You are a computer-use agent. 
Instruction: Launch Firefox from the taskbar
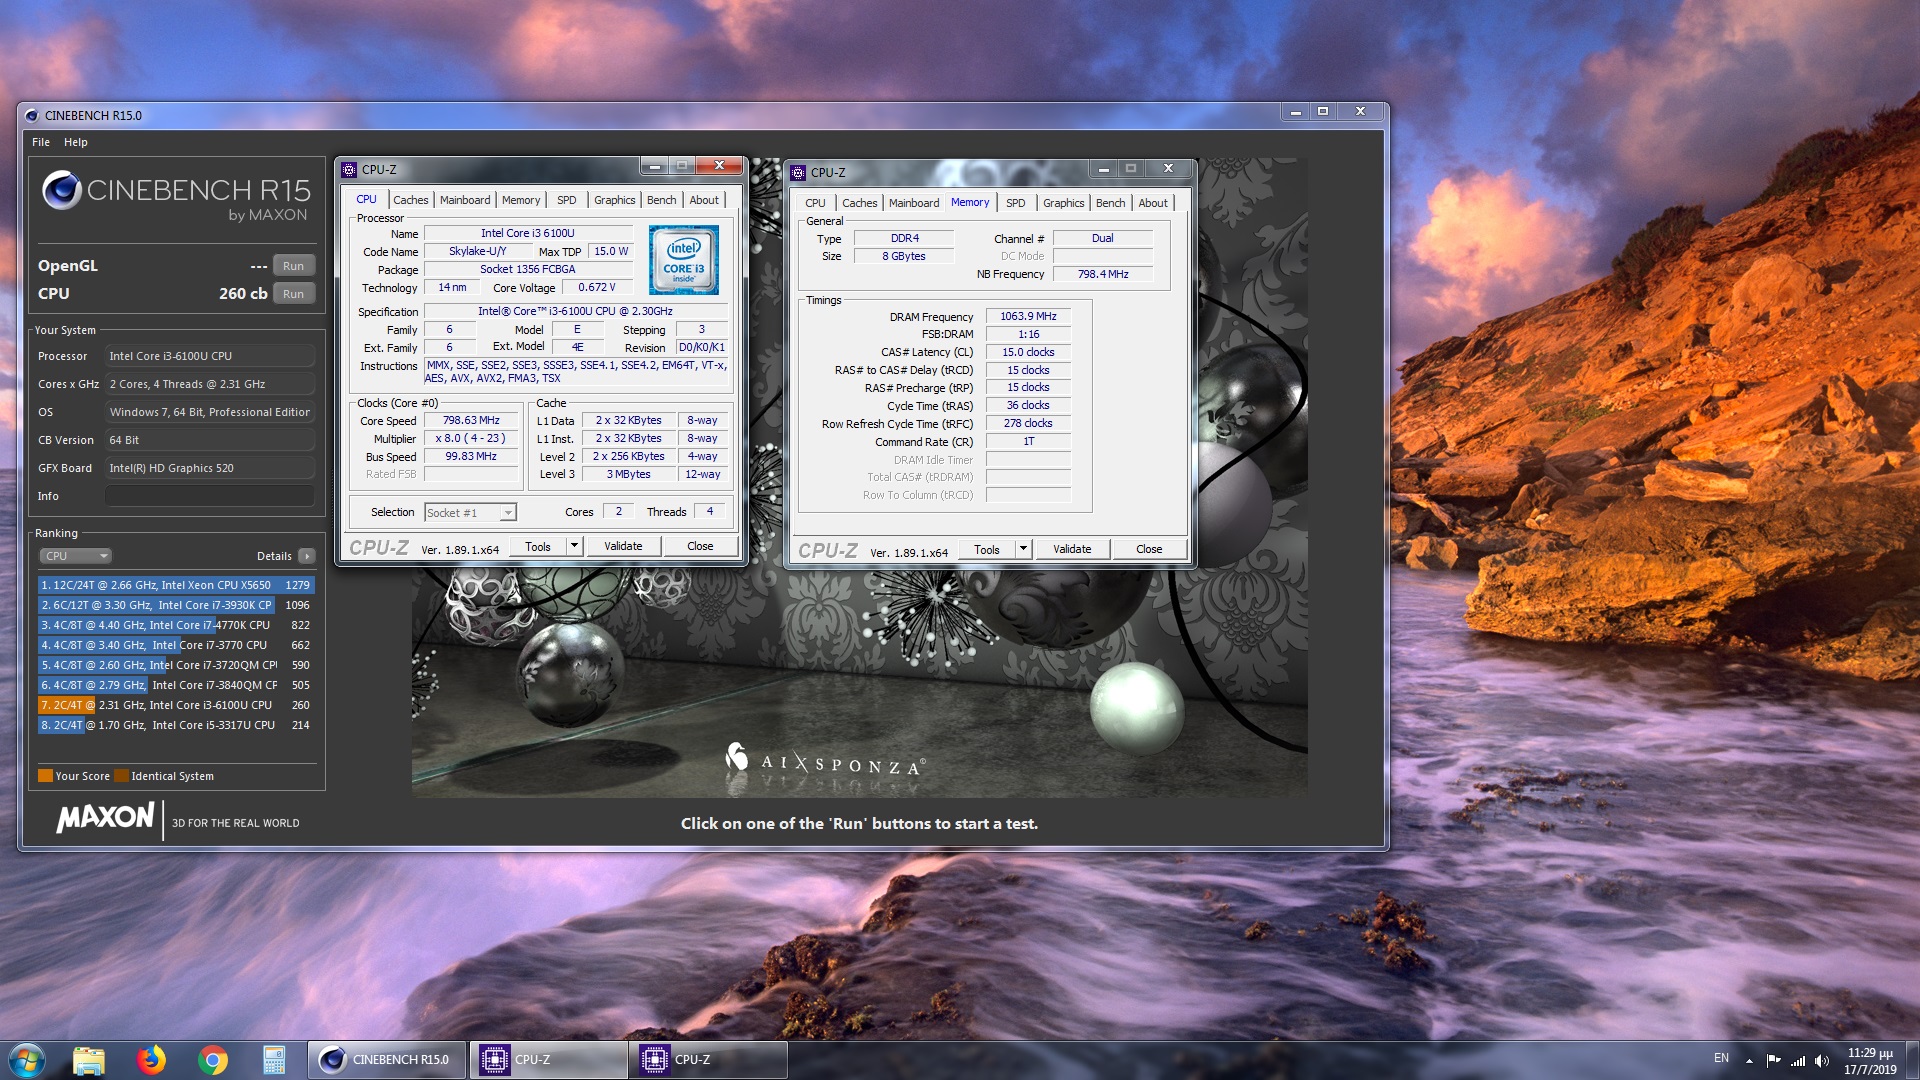(x=151, y=1060)
